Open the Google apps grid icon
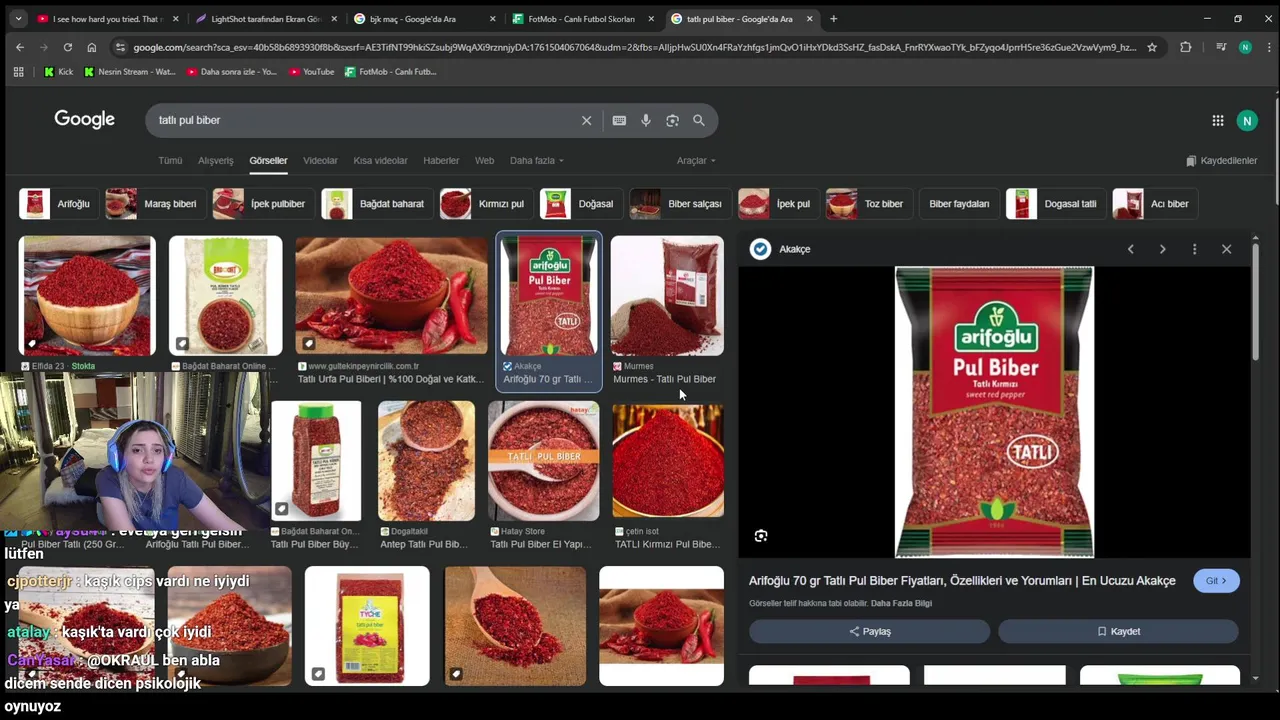The image size is (1280, 720). 1218,120
